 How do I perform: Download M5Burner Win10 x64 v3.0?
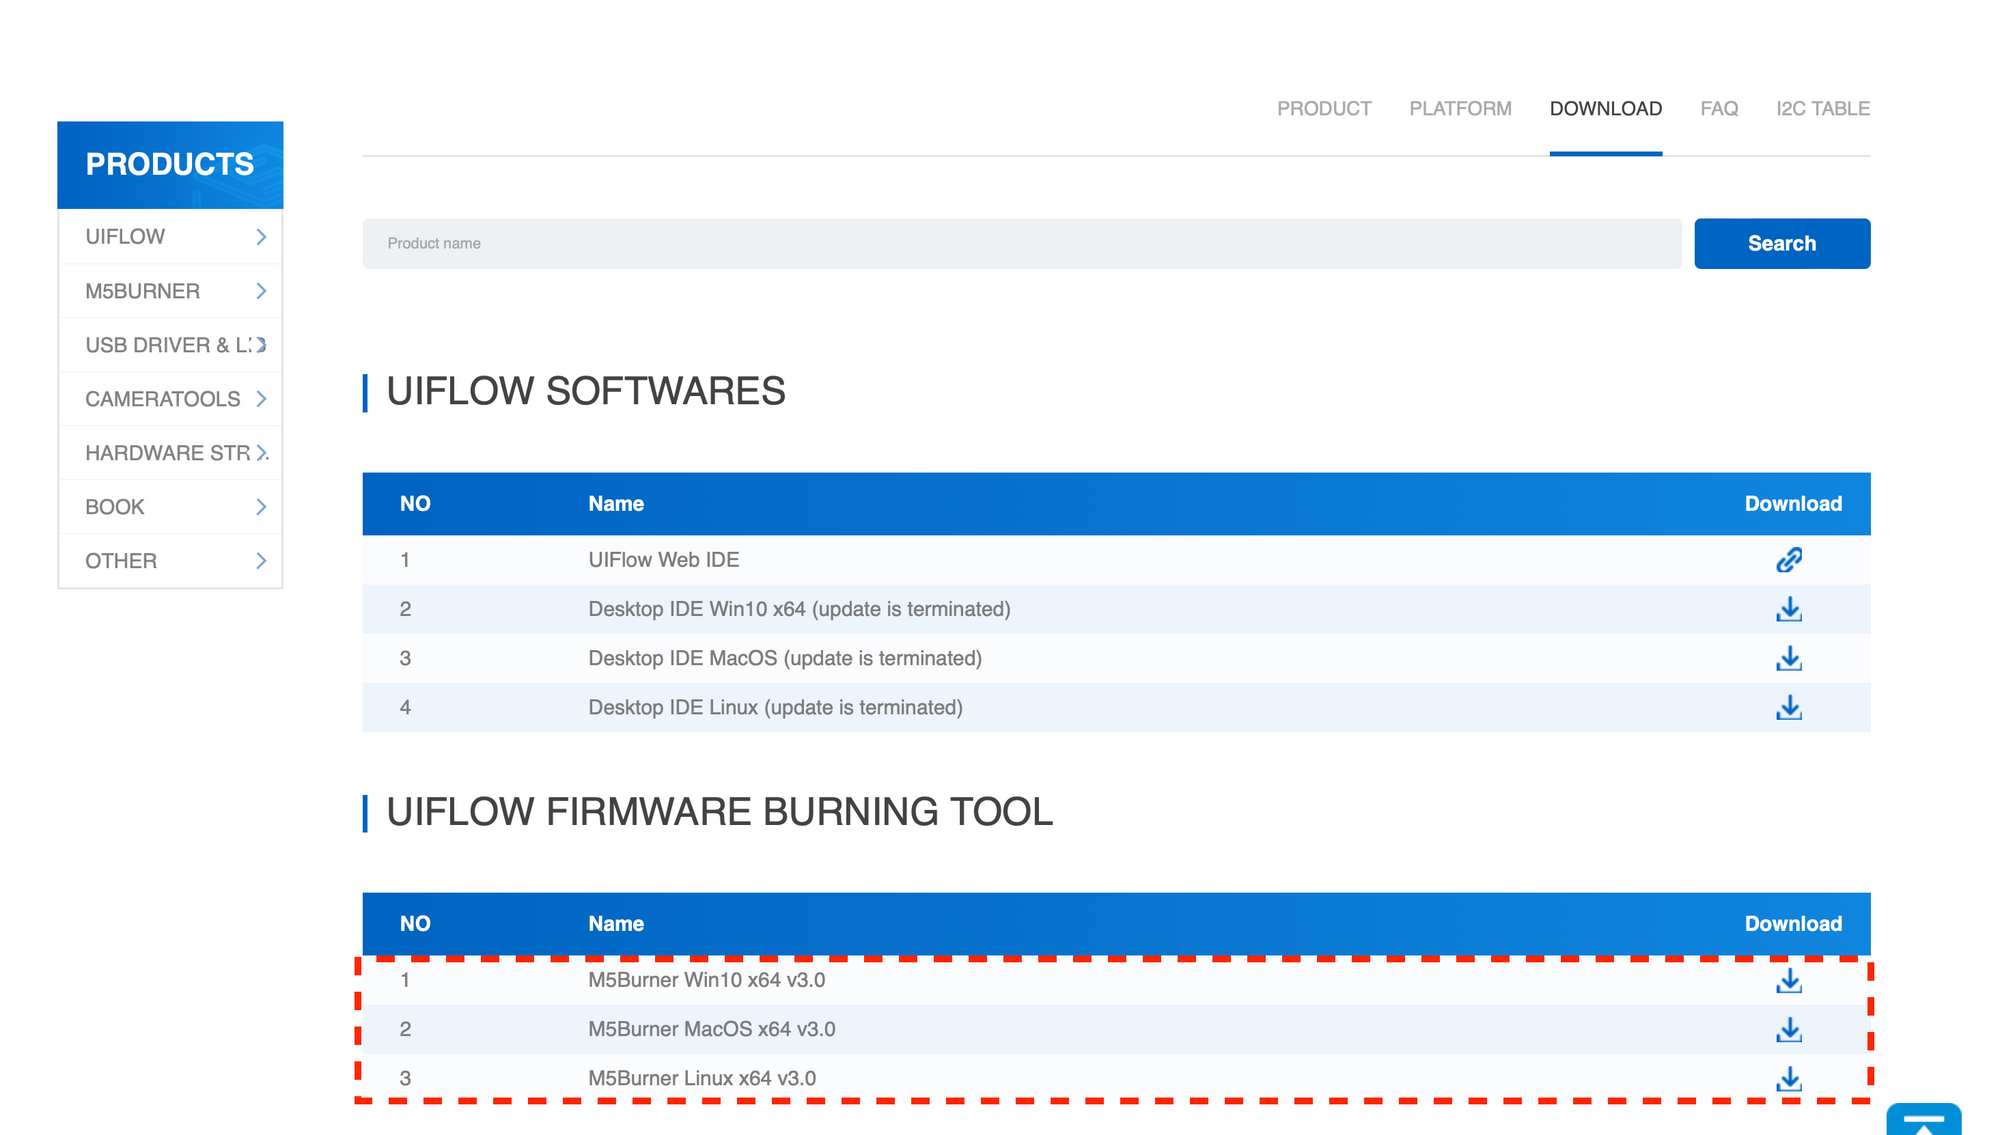point(1788,980)
